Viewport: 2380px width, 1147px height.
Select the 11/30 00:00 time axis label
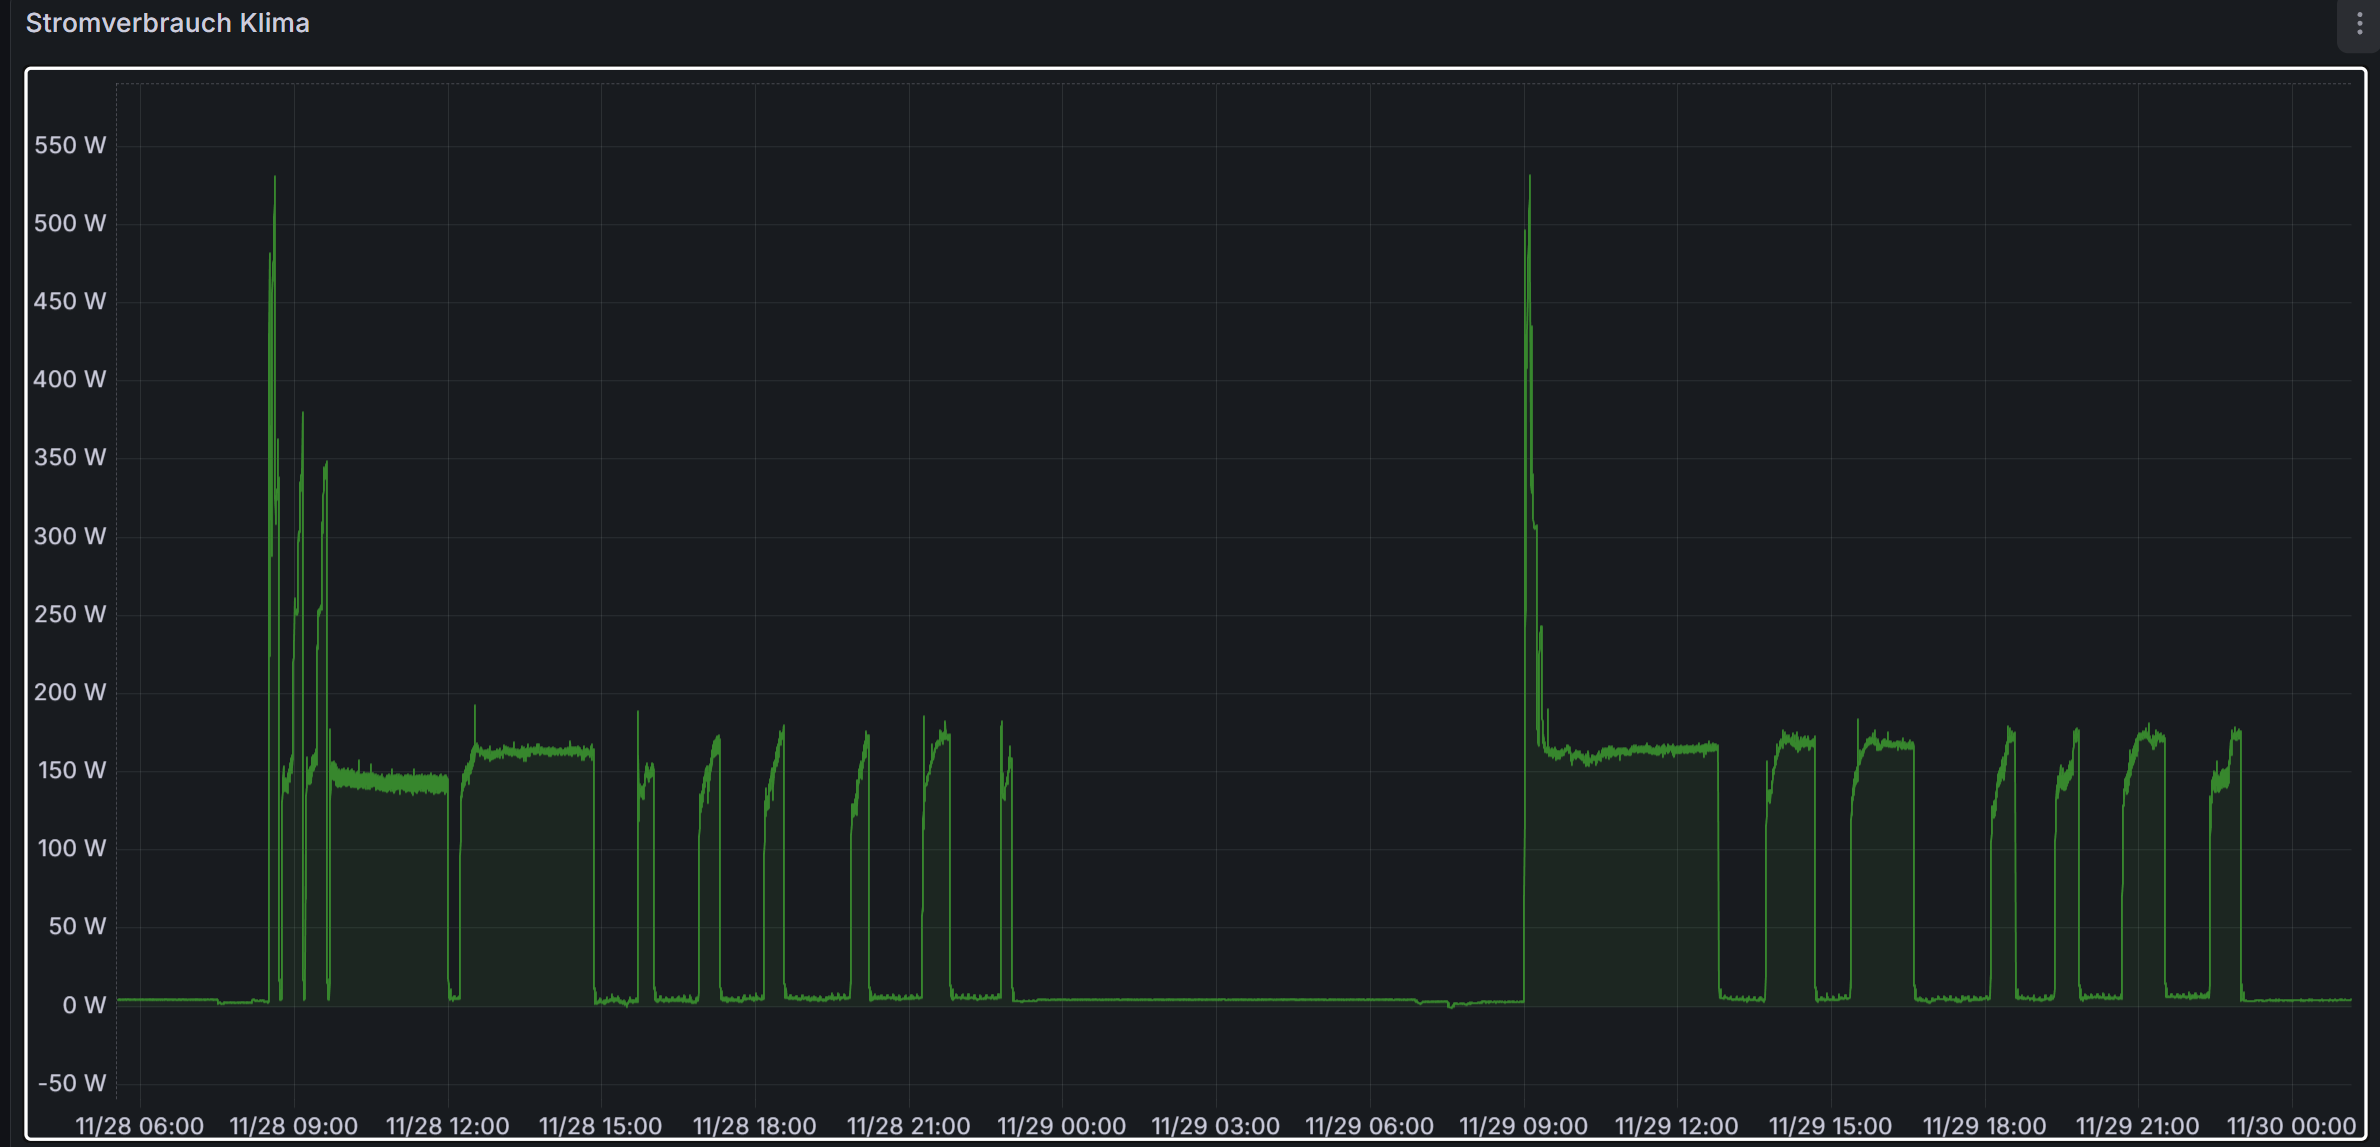tap(2291, 1126)
